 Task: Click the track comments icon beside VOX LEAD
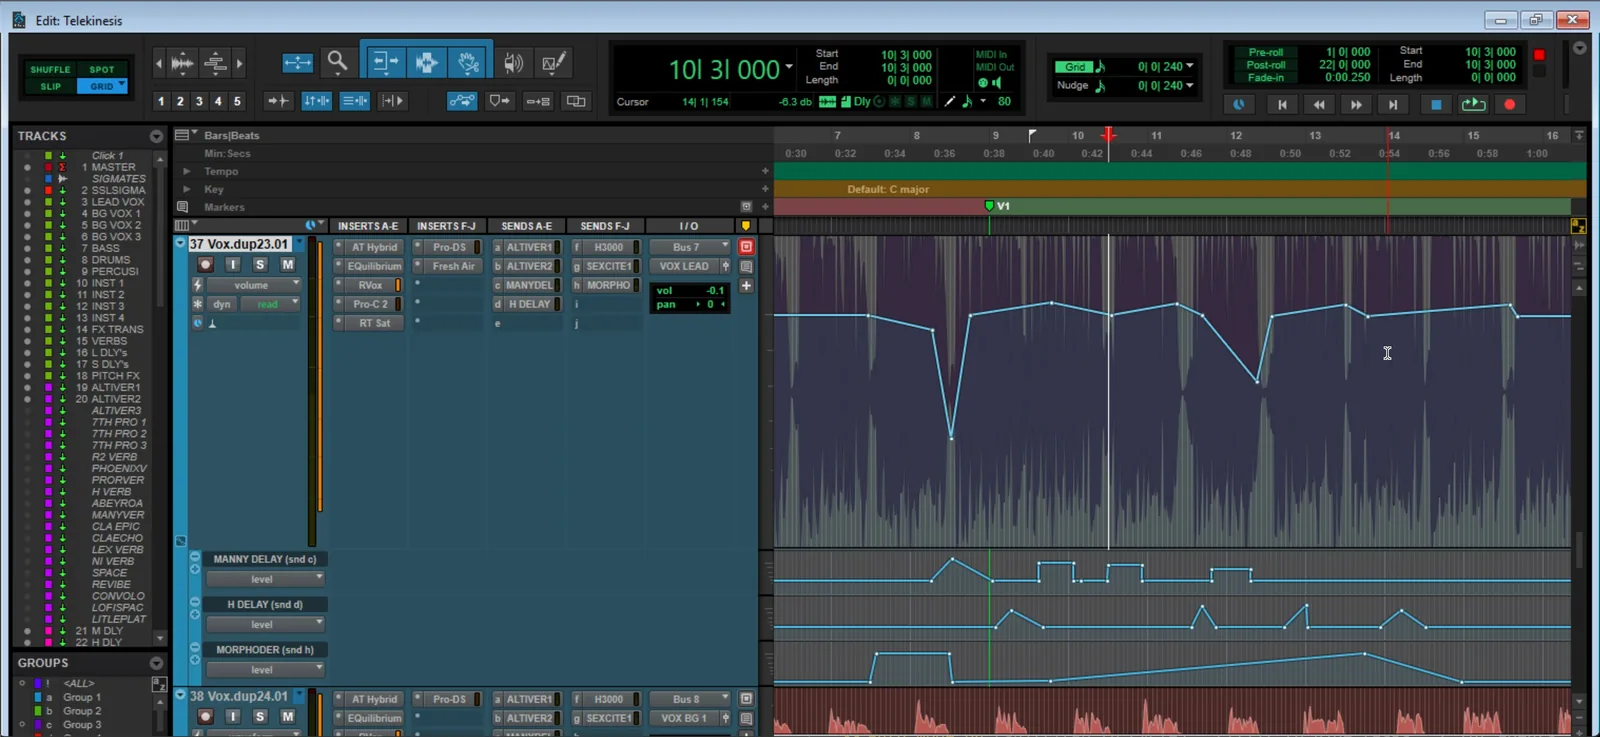tap(746, 266)
